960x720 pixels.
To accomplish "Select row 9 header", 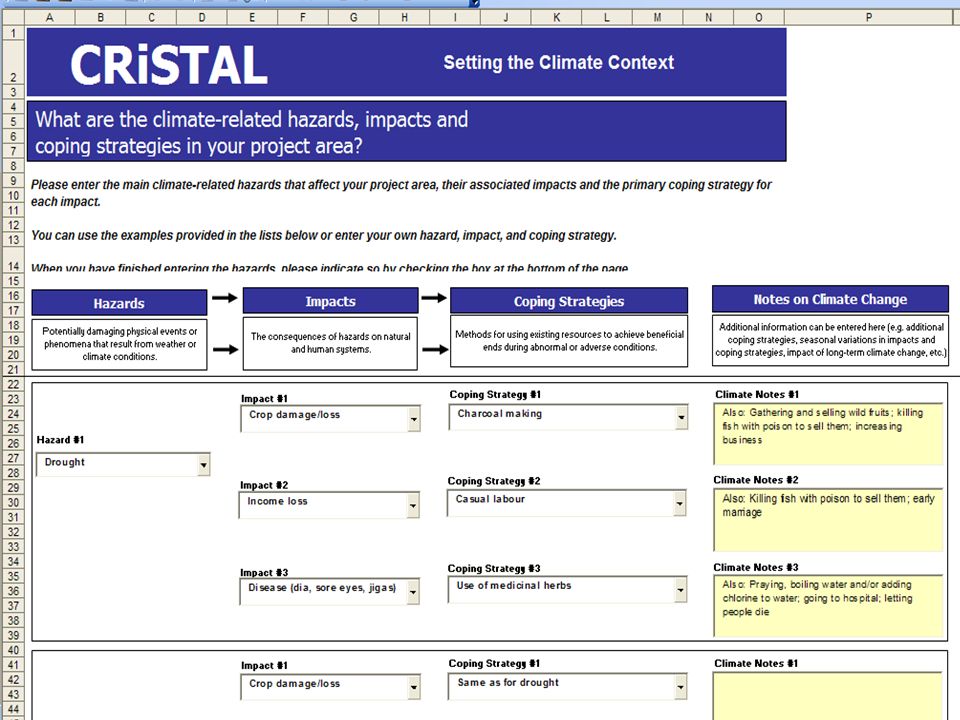I will point(13,181).
